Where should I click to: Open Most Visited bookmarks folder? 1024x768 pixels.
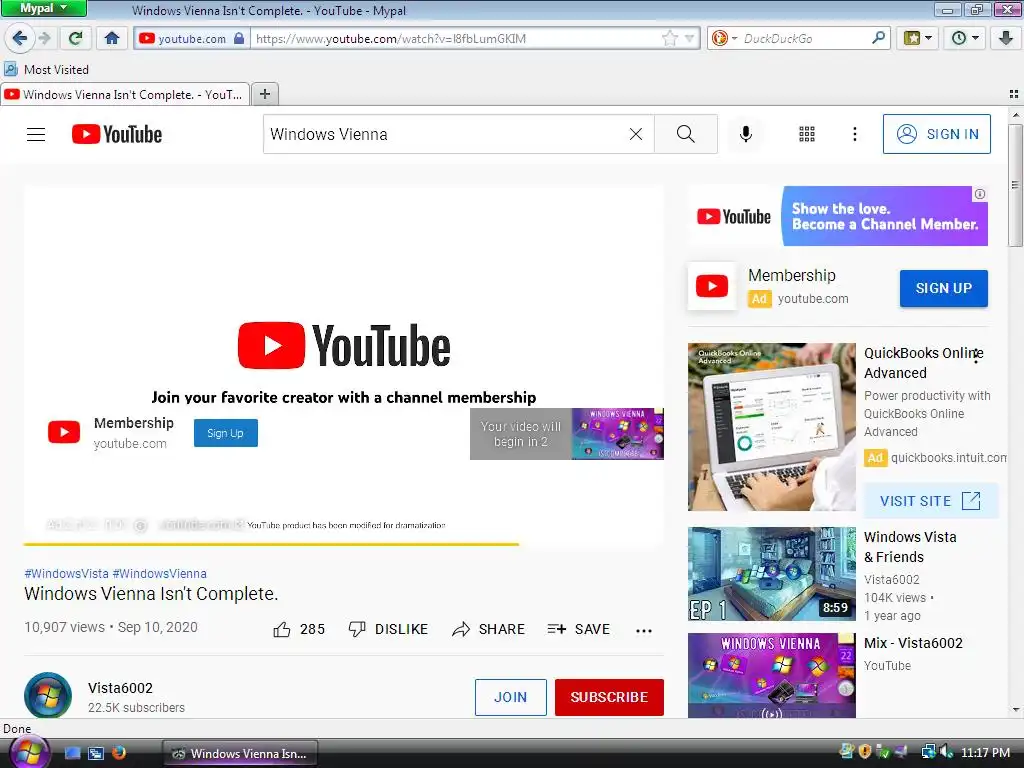[47, 69]
